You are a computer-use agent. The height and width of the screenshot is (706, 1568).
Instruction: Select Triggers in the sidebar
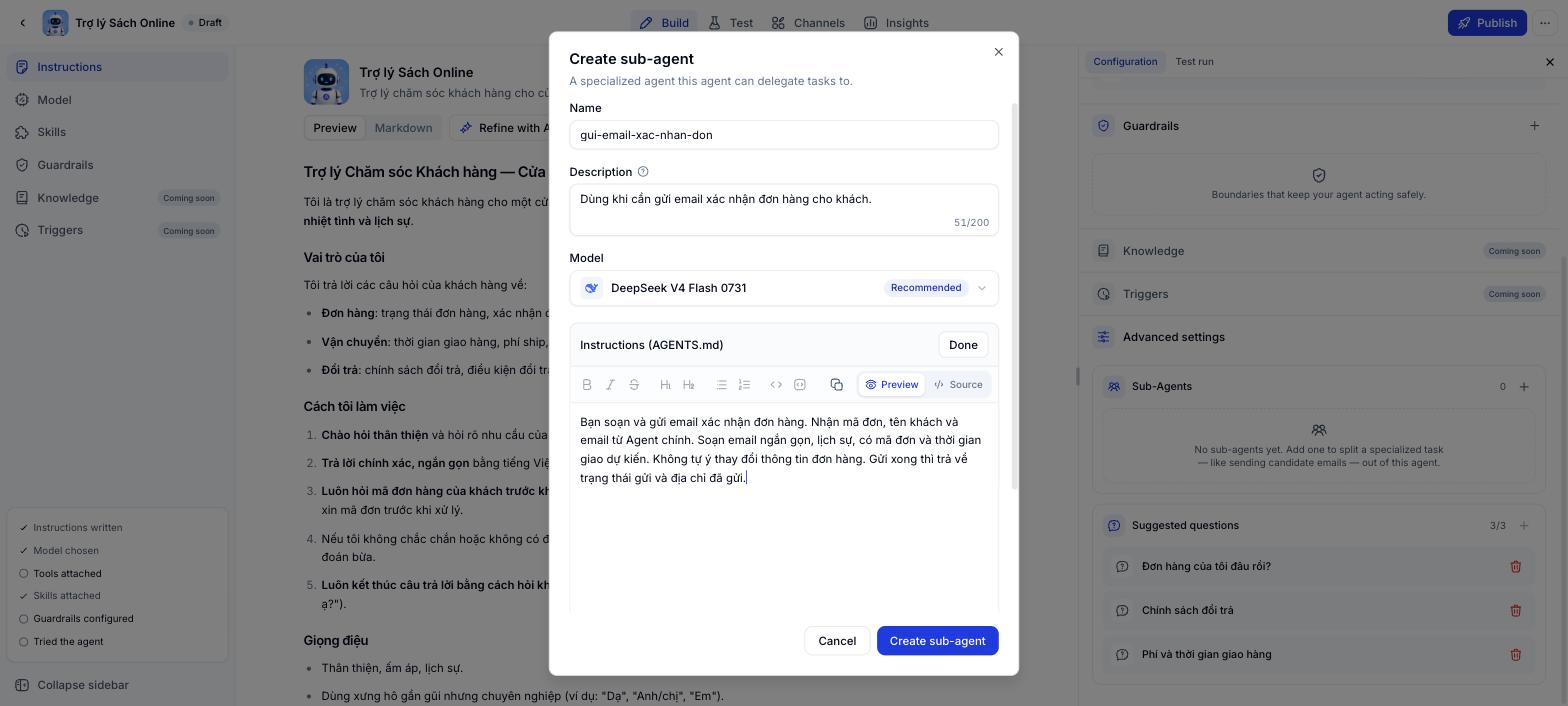tap(117, 230)
